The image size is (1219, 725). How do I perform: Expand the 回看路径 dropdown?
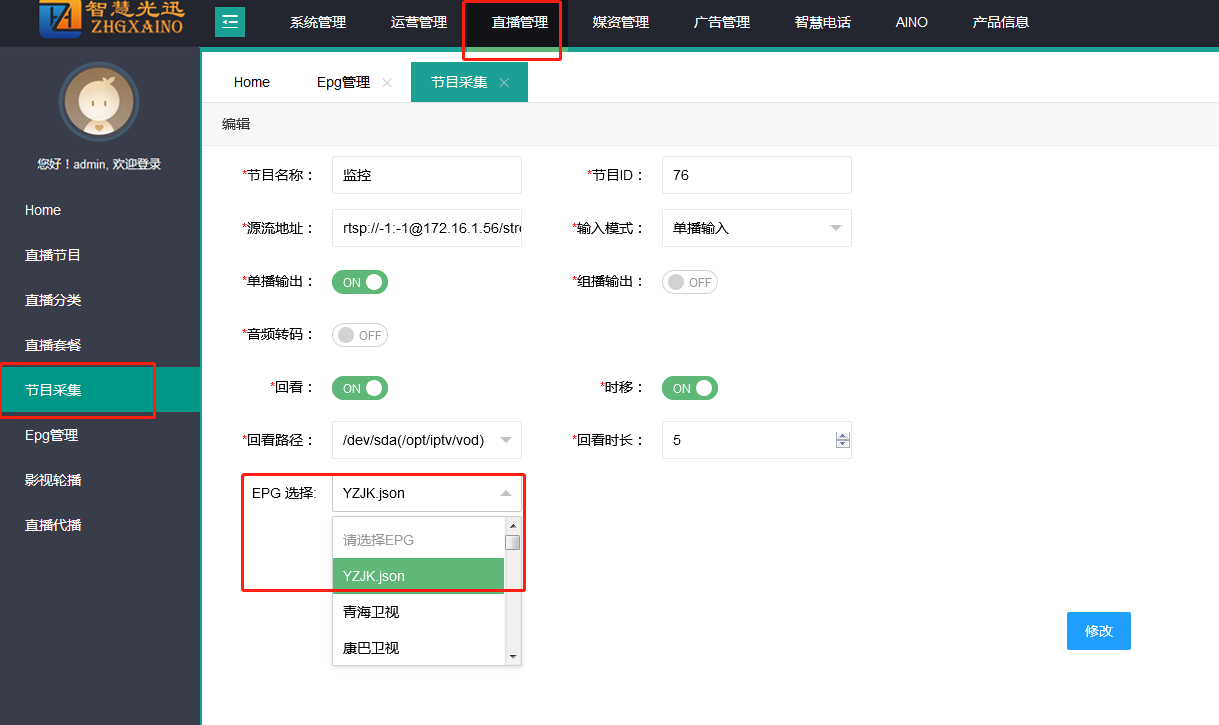[426, 440]
